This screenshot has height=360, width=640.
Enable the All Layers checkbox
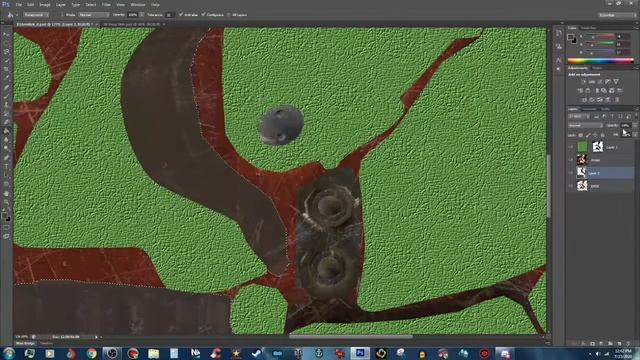[x=229, y=15]
